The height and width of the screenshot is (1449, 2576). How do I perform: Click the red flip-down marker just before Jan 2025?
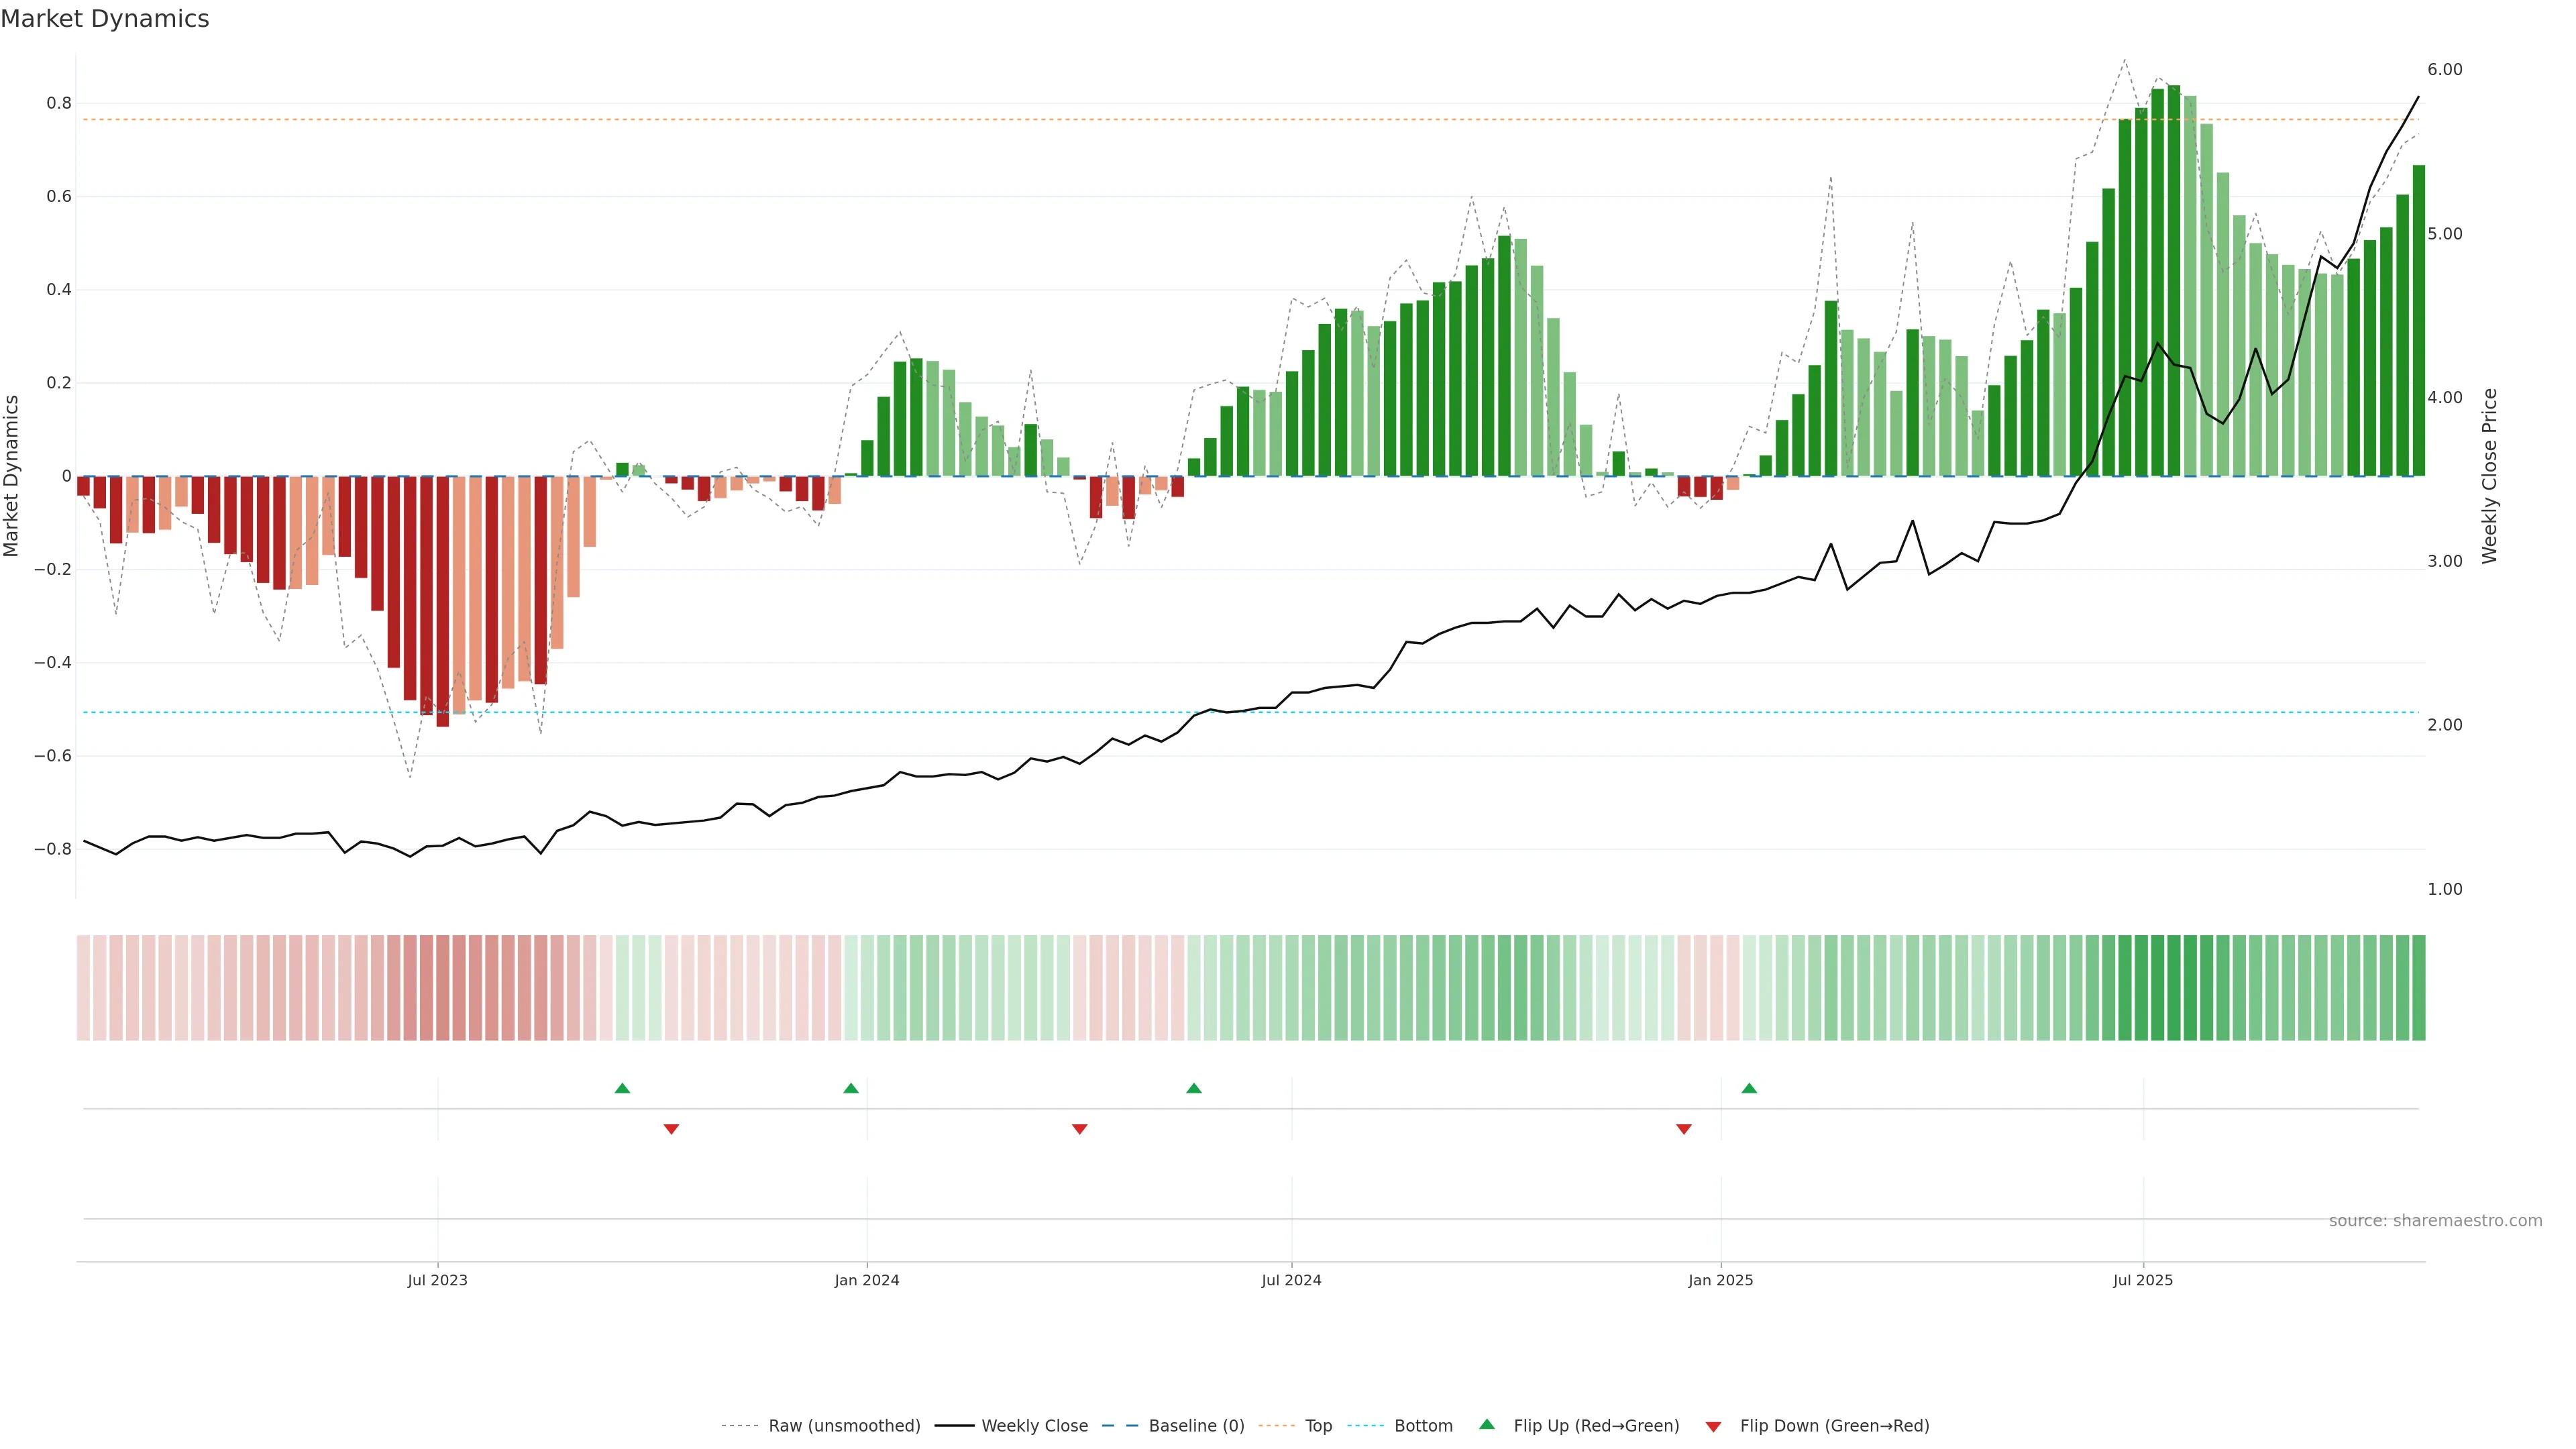click(1684, 1129)
